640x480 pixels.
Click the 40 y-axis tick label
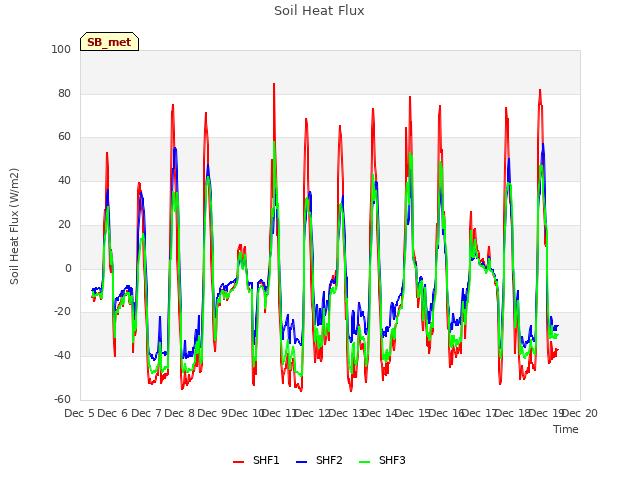click(x=64, y=180)
